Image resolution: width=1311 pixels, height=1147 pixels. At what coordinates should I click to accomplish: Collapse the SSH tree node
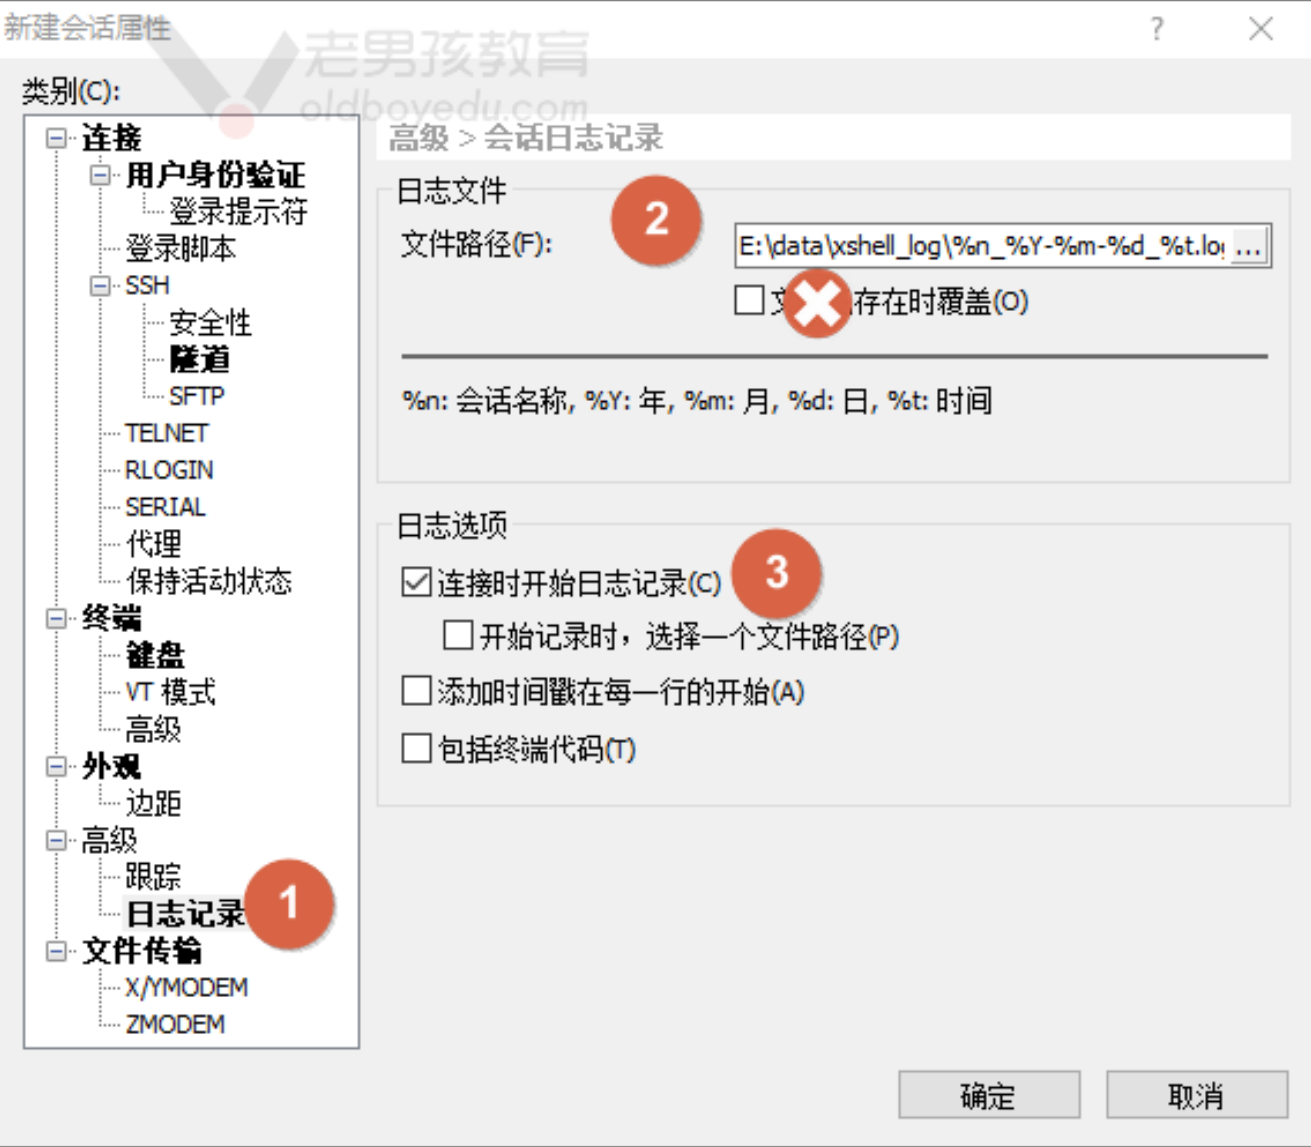[x=101, y=286]
